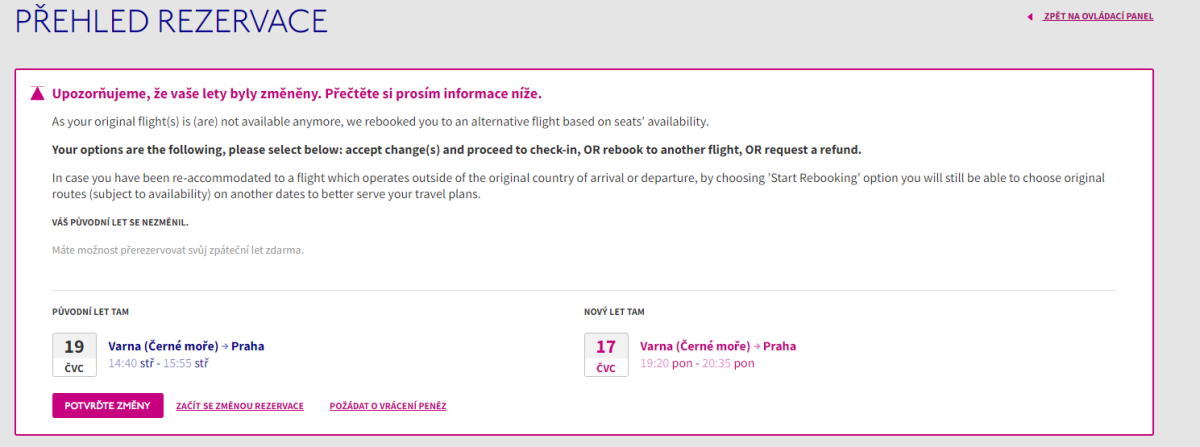Select the 19 ČVC original flight date box
This screenshot has height=447, width=1200.
pos(74,354)
